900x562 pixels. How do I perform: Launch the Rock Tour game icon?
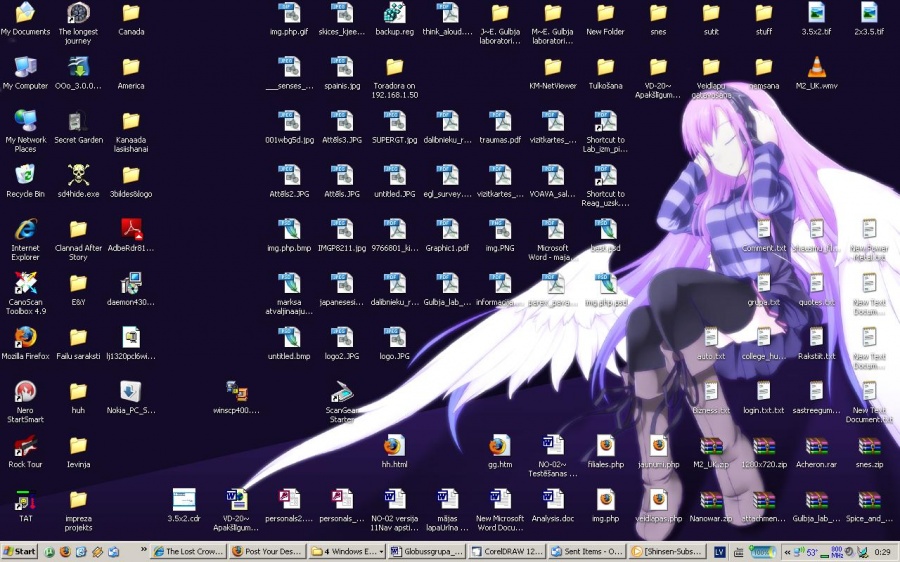25,451
